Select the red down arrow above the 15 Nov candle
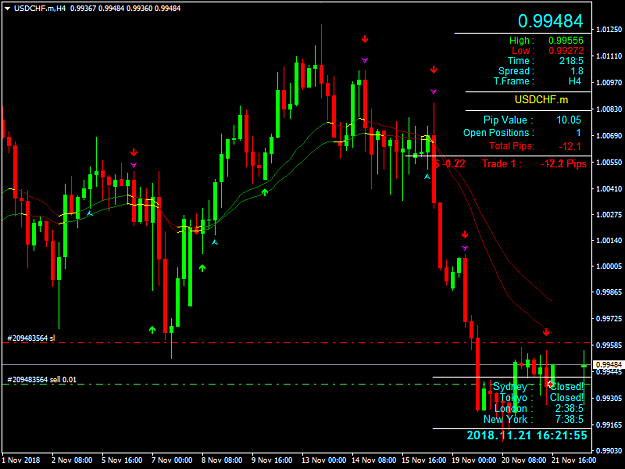Viewport: 625px width, 469px height. (434, 70)
